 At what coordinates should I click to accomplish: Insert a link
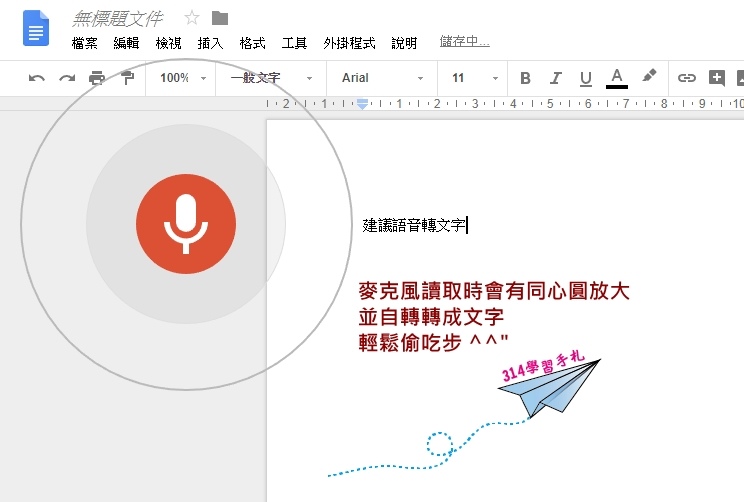tap(686, 78)
